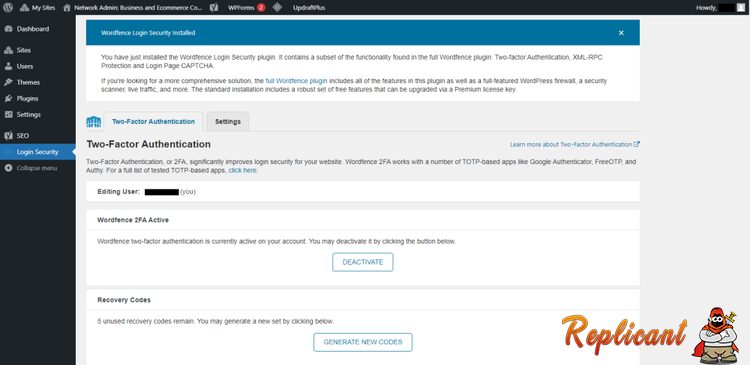Image resolution: width=750 pixels, height=365 pixels.
Task: Click the 'Two-Factor Authentication' page heading
Action: click(x=148, y=144)
